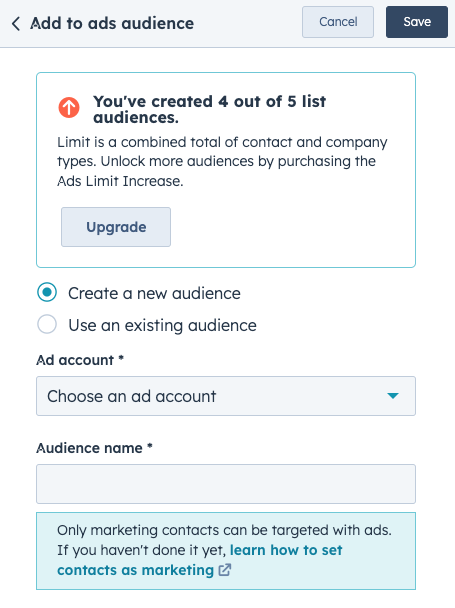Focus the Audience name text field
Image resolution: width=455 pixels, height=608 pixels.
(x=226, y=484)
